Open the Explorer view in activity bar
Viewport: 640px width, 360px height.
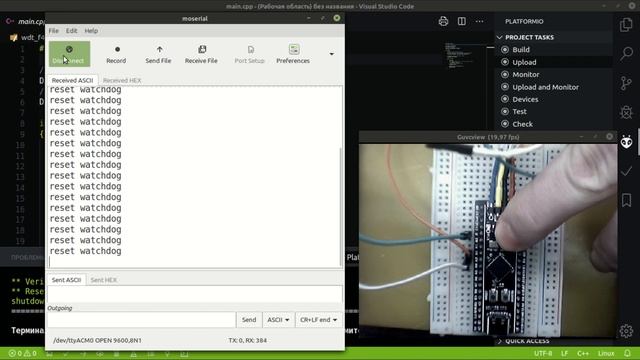click(626, 24)
